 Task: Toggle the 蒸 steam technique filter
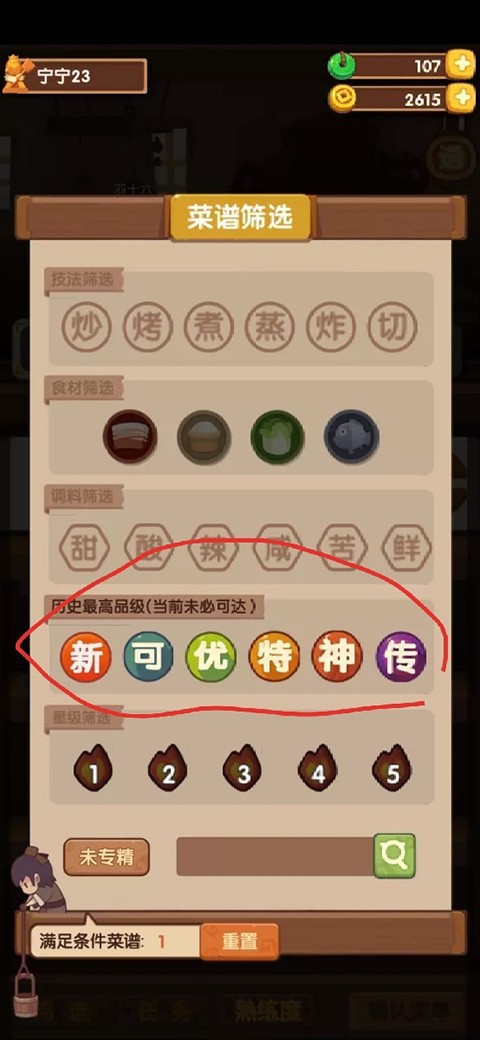pos(270,327)
